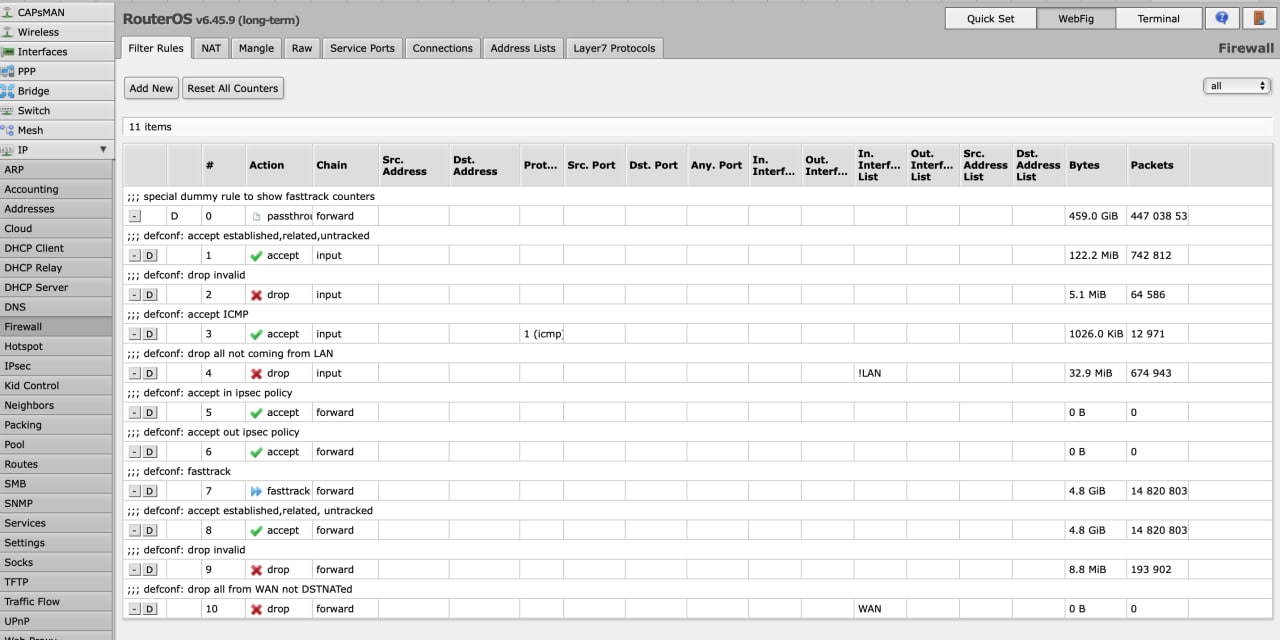The image size is (1280, 640).
Task: Open Kid Control in the IP submenu
Action: point(57,385)
